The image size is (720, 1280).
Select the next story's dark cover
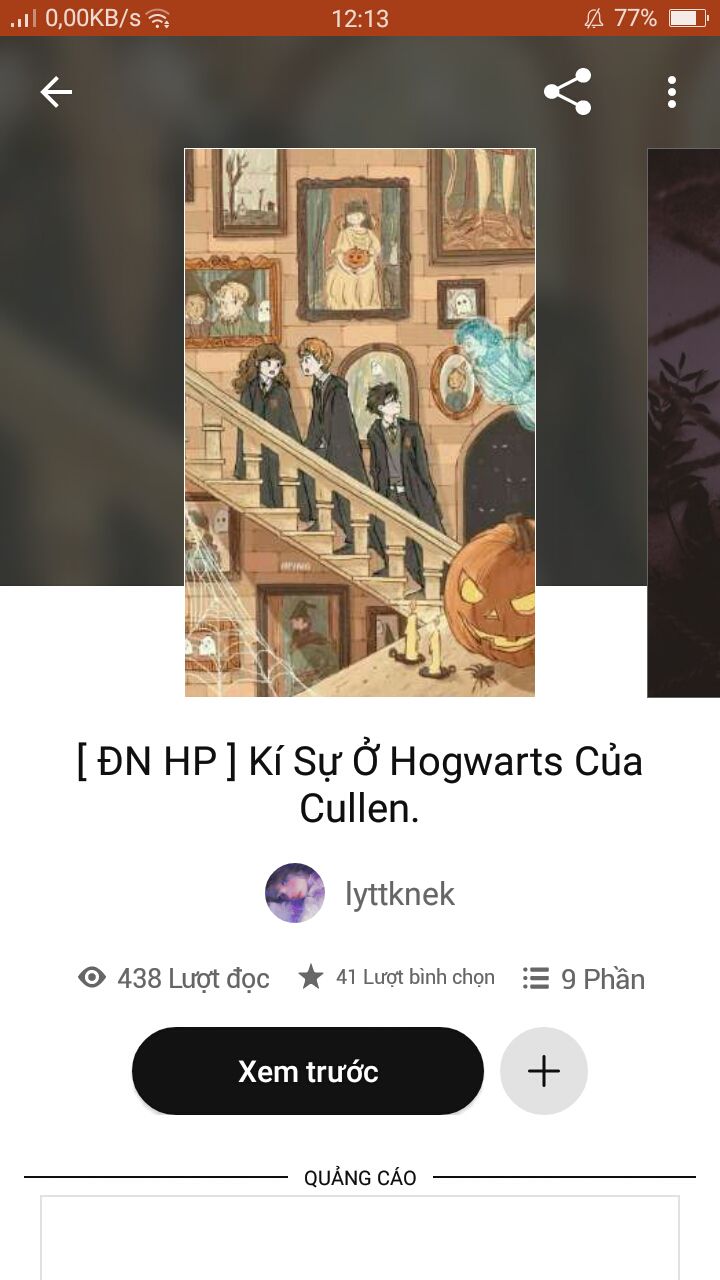[684, 423]
